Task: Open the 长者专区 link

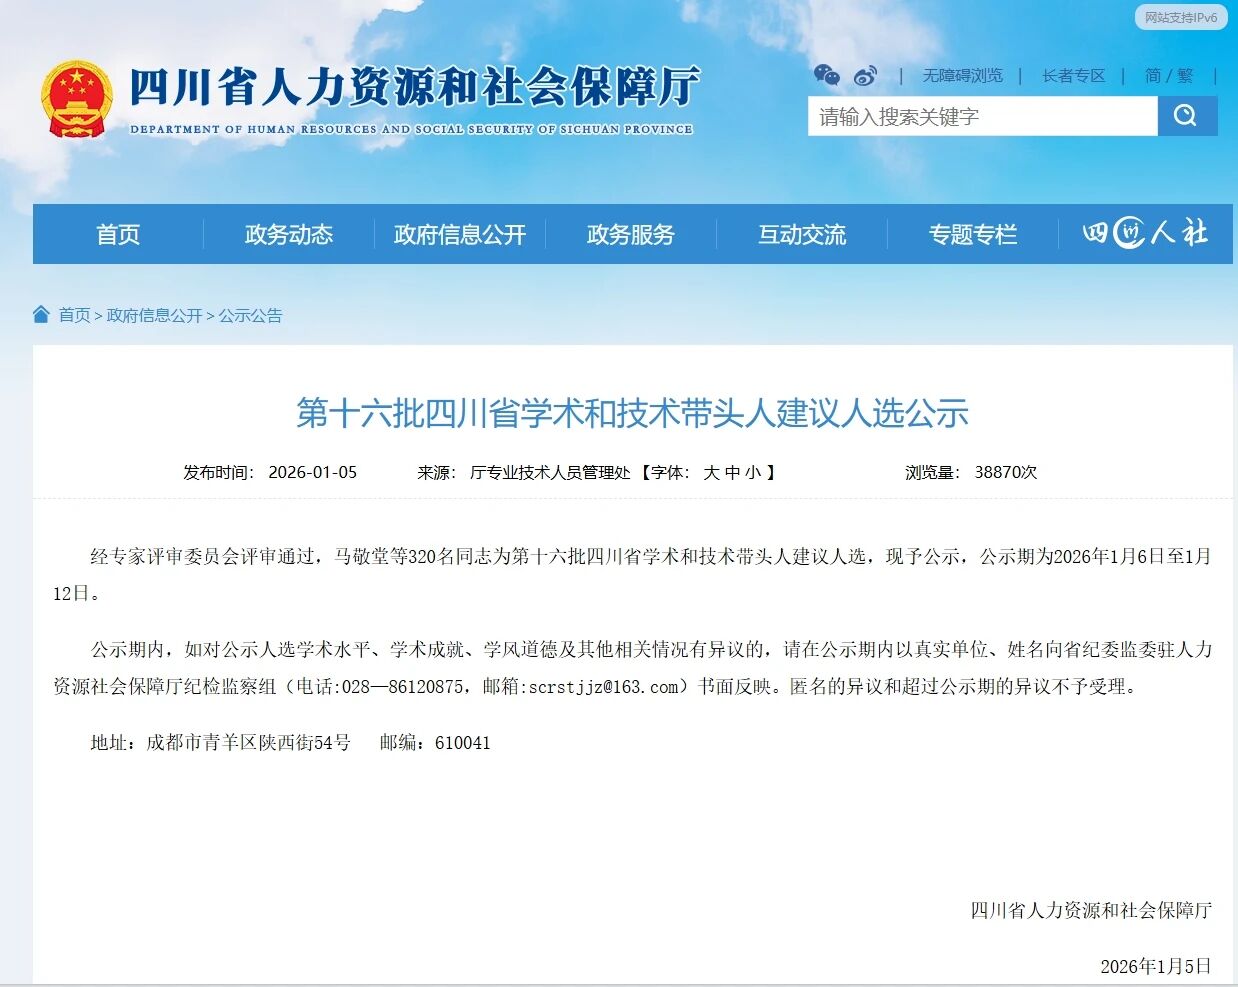Action: (1073, 76)
